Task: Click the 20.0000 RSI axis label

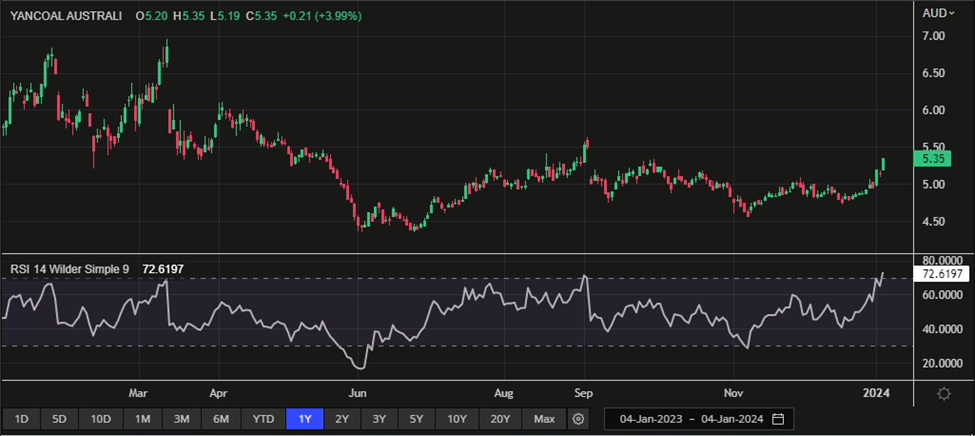Action: click(942, 364)
